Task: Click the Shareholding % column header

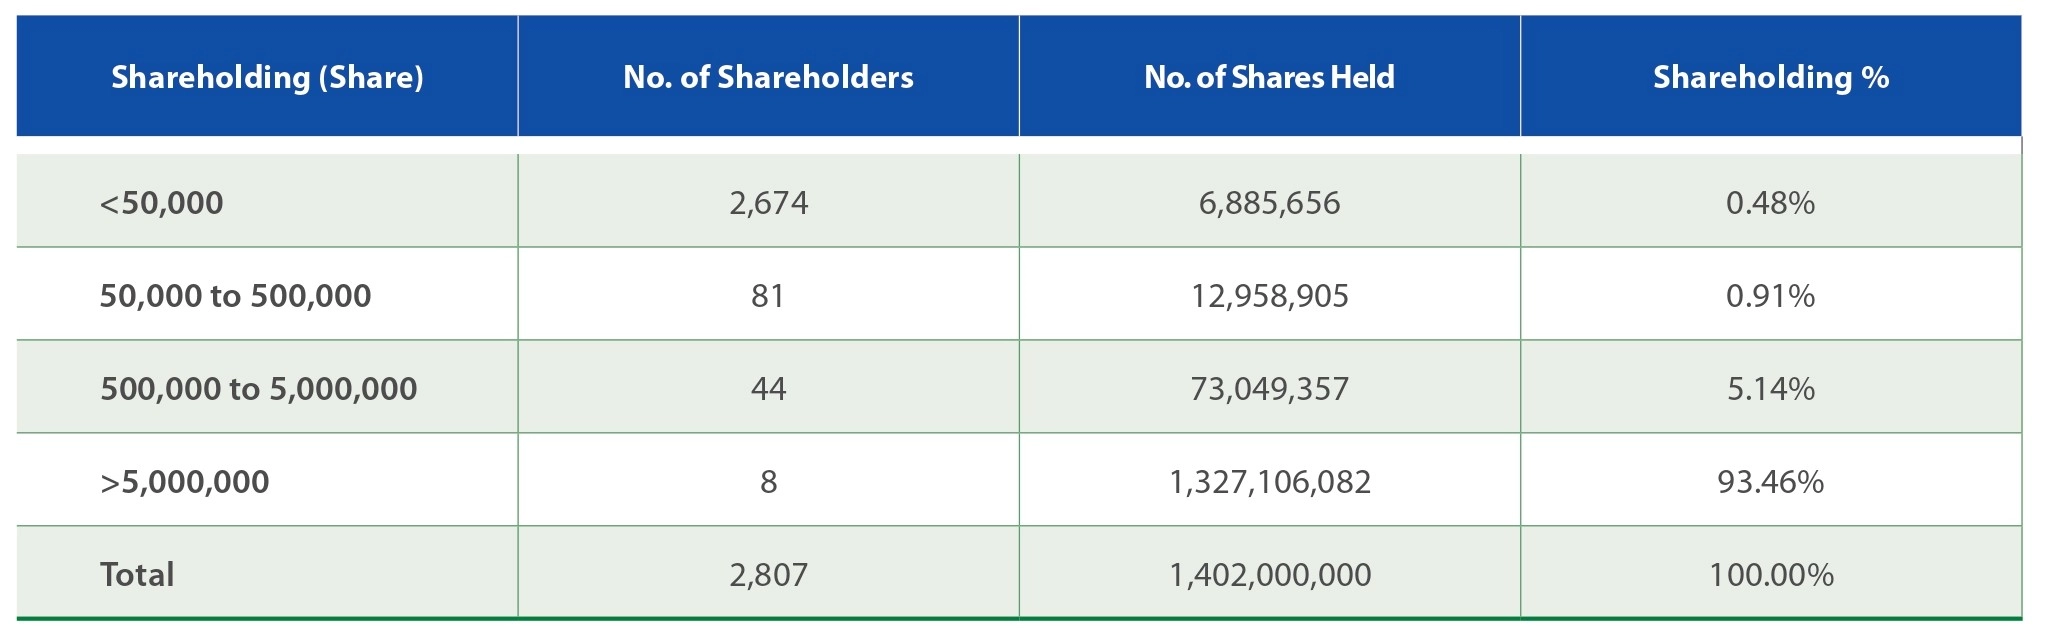Action: (x=1770, y=77)
